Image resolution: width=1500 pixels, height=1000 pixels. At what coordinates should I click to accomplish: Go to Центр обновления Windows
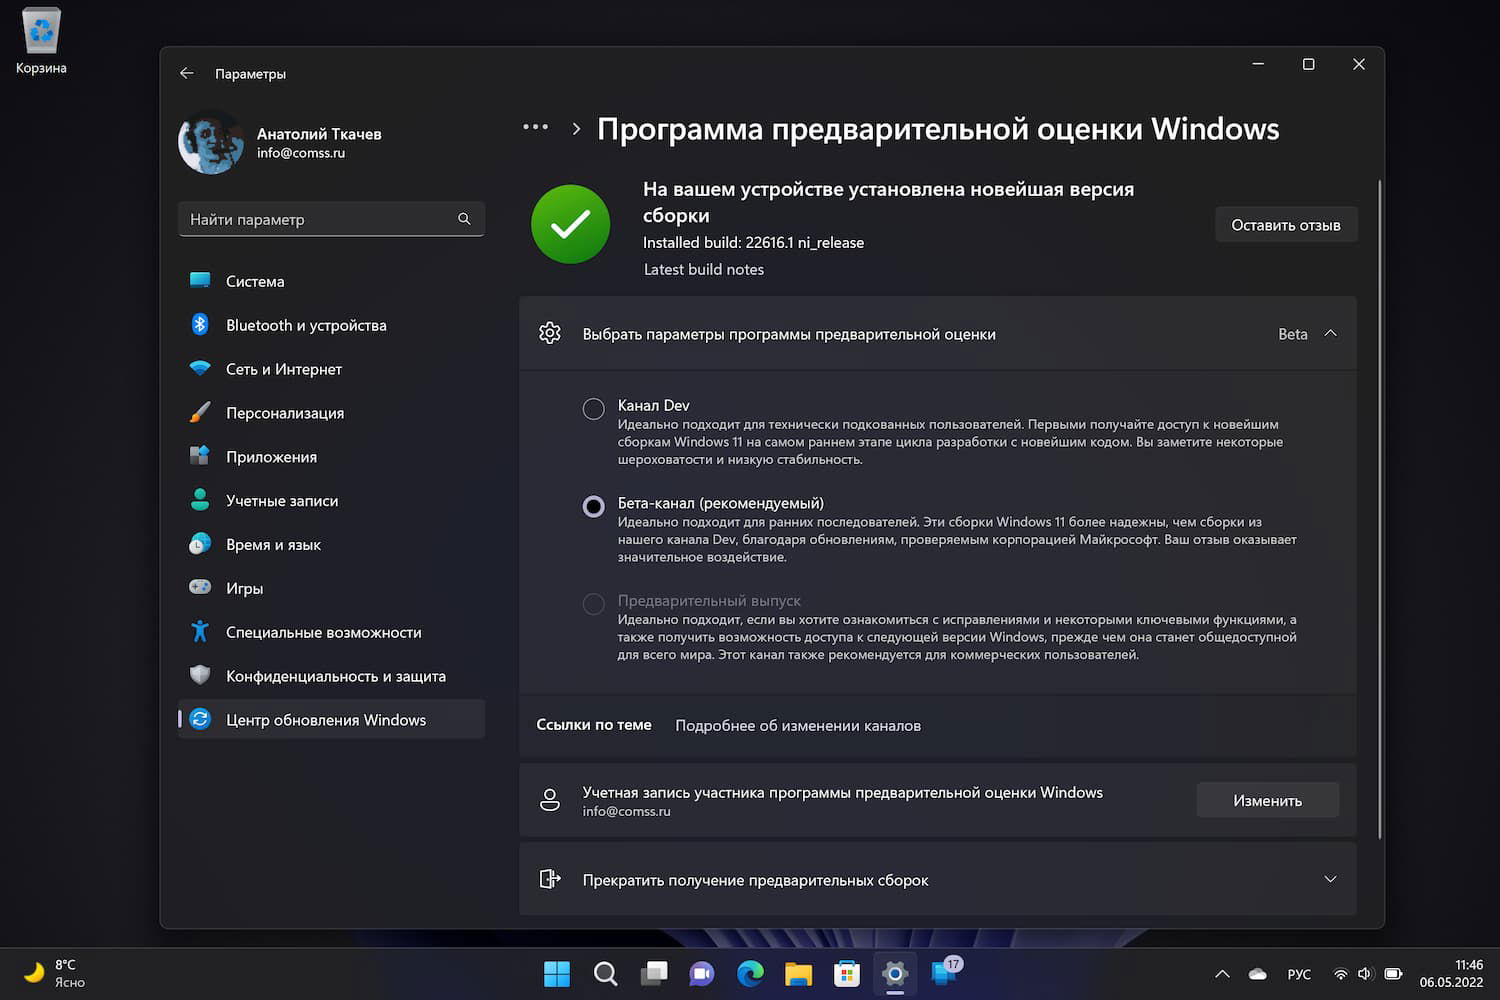tap(331, 719)
